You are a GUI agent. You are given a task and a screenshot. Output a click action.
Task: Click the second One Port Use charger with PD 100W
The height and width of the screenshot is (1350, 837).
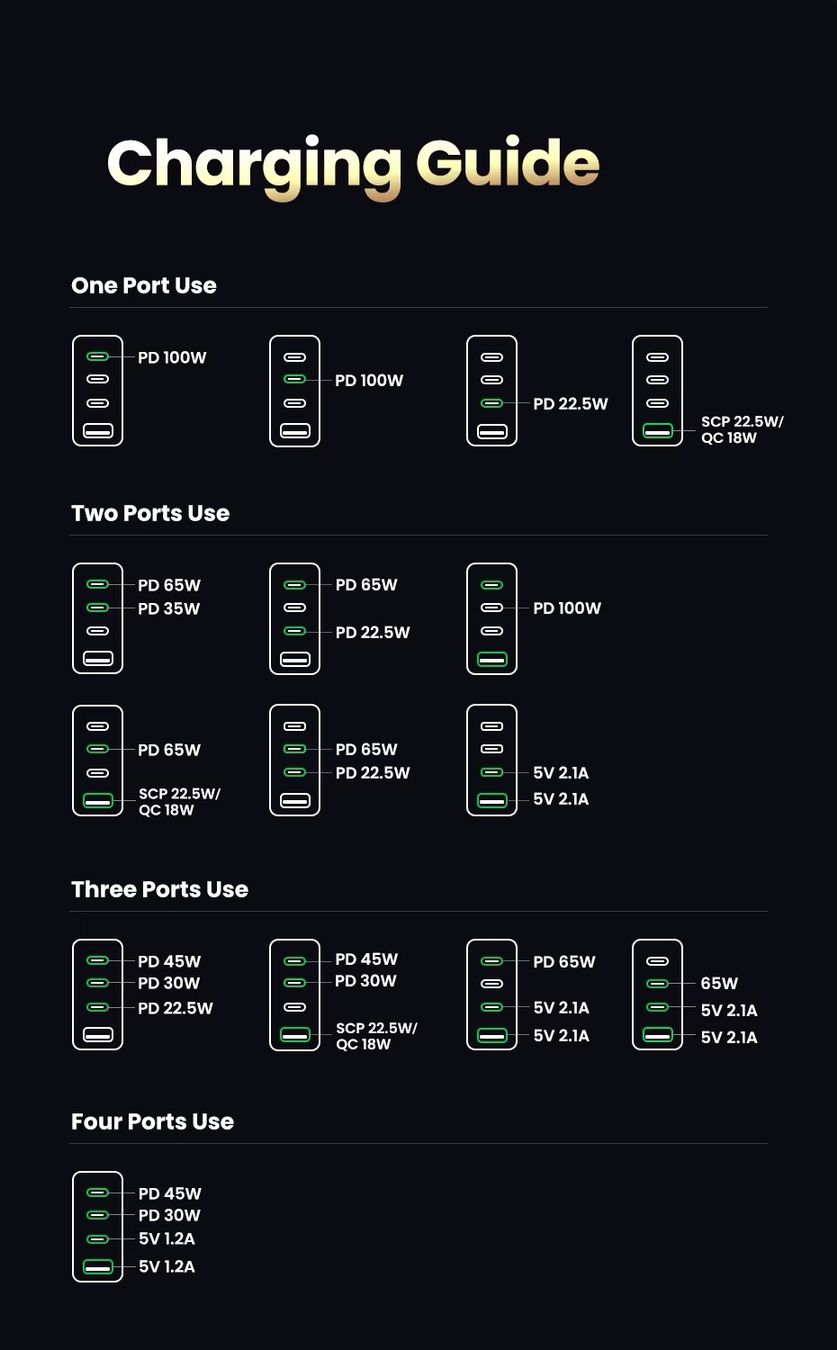pos(295,391)
